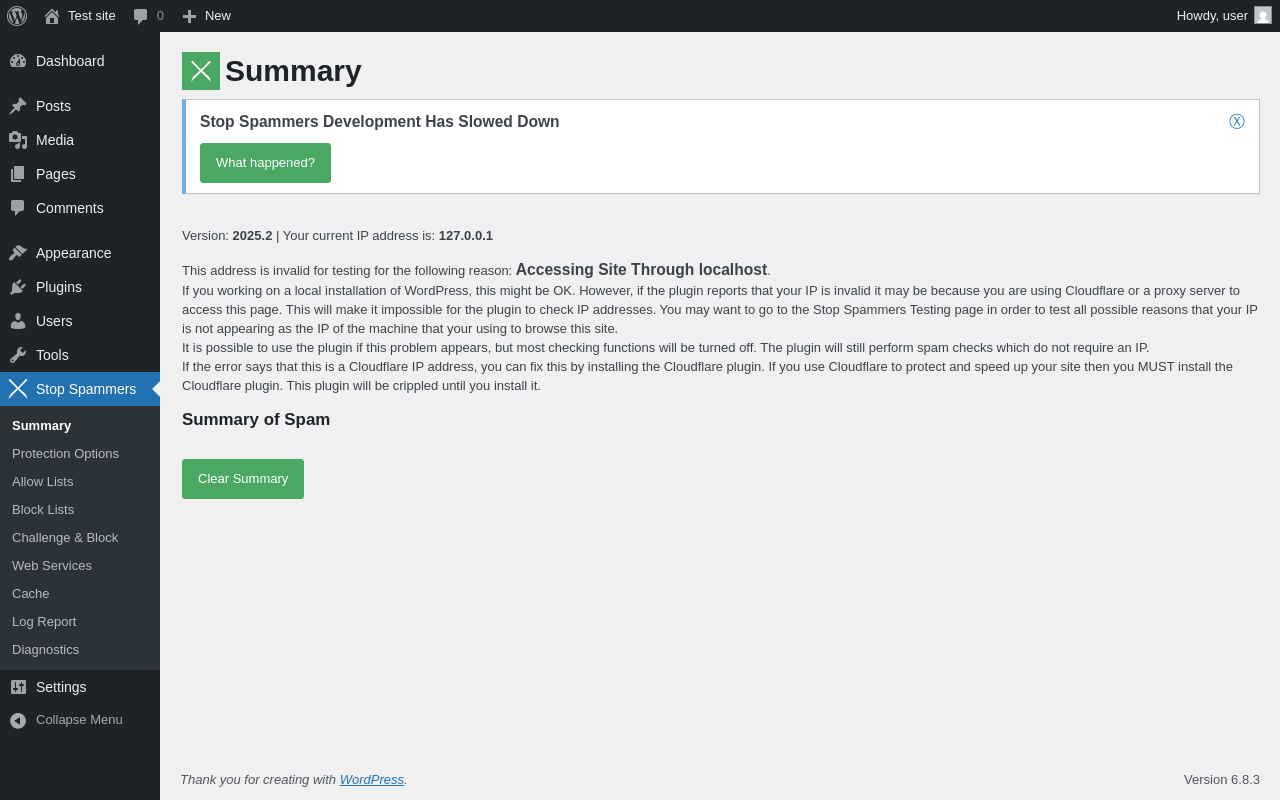Screen dimensions: 1280x800
Task: Click the comments bubble icon in admin bar
Action: pos(141,16)
